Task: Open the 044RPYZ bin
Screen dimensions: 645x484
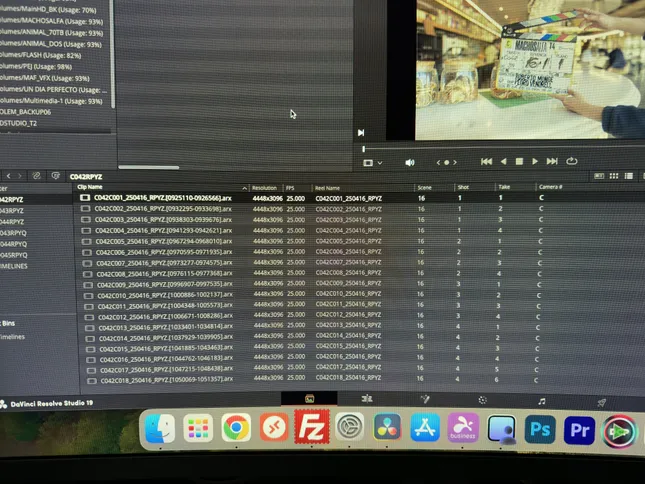Action: pyautogui.click(x=12, y=222)
